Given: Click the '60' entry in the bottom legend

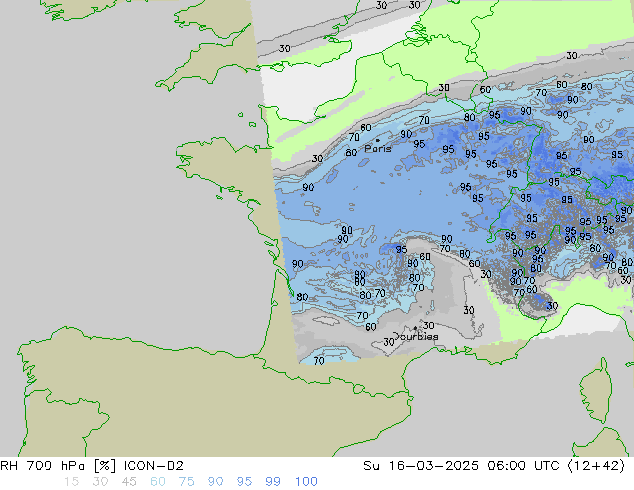Looking at the screenshot, I should coord(158,482).
